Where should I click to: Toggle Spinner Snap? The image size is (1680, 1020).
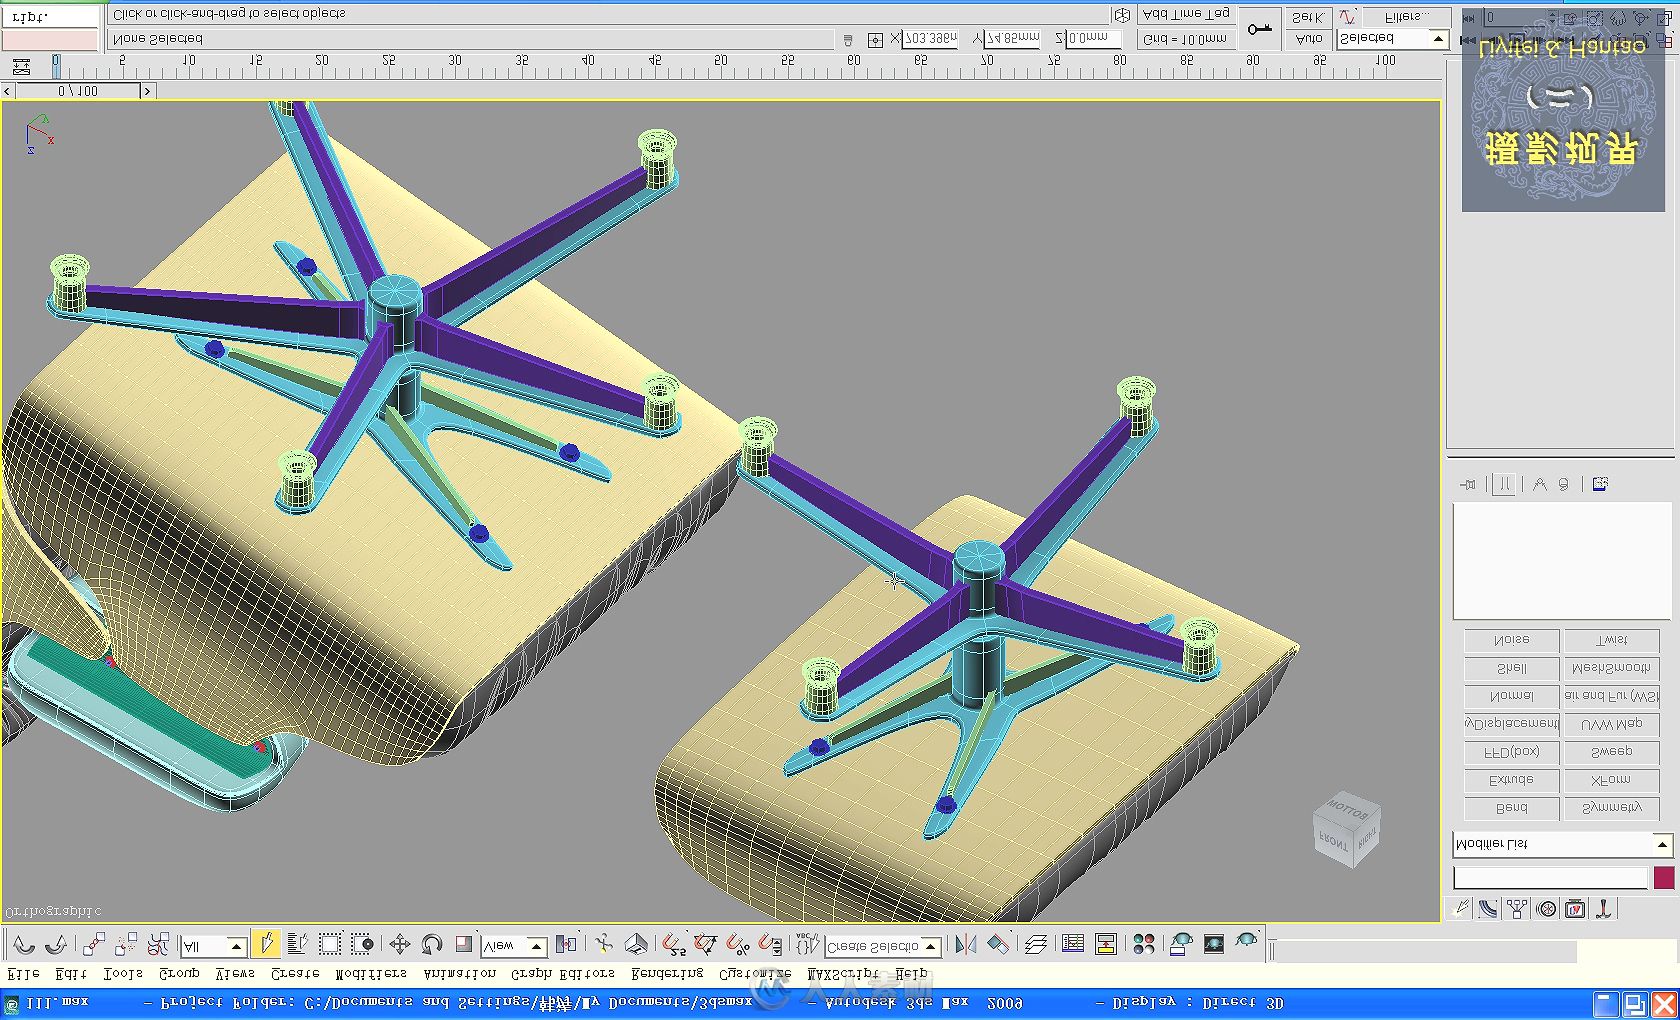pyautogui.click(x=770, y=944)
